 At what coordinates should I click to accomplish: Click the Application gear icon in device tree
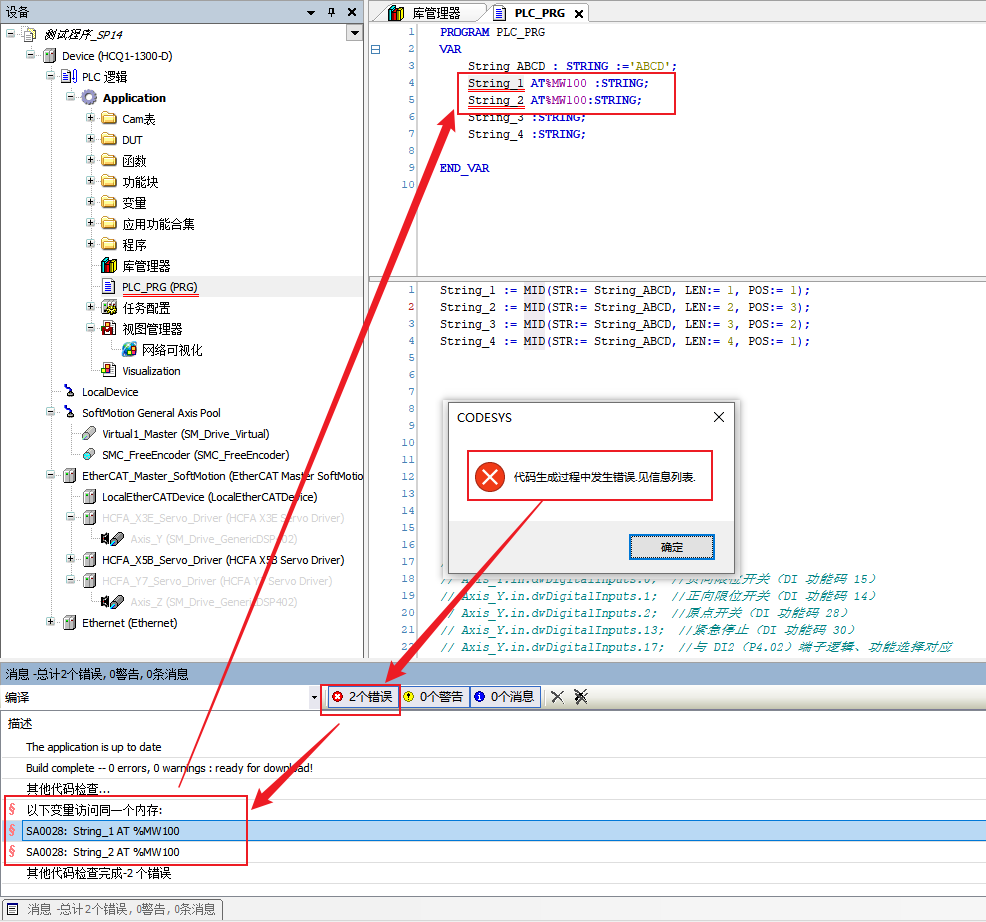[89, 98]
